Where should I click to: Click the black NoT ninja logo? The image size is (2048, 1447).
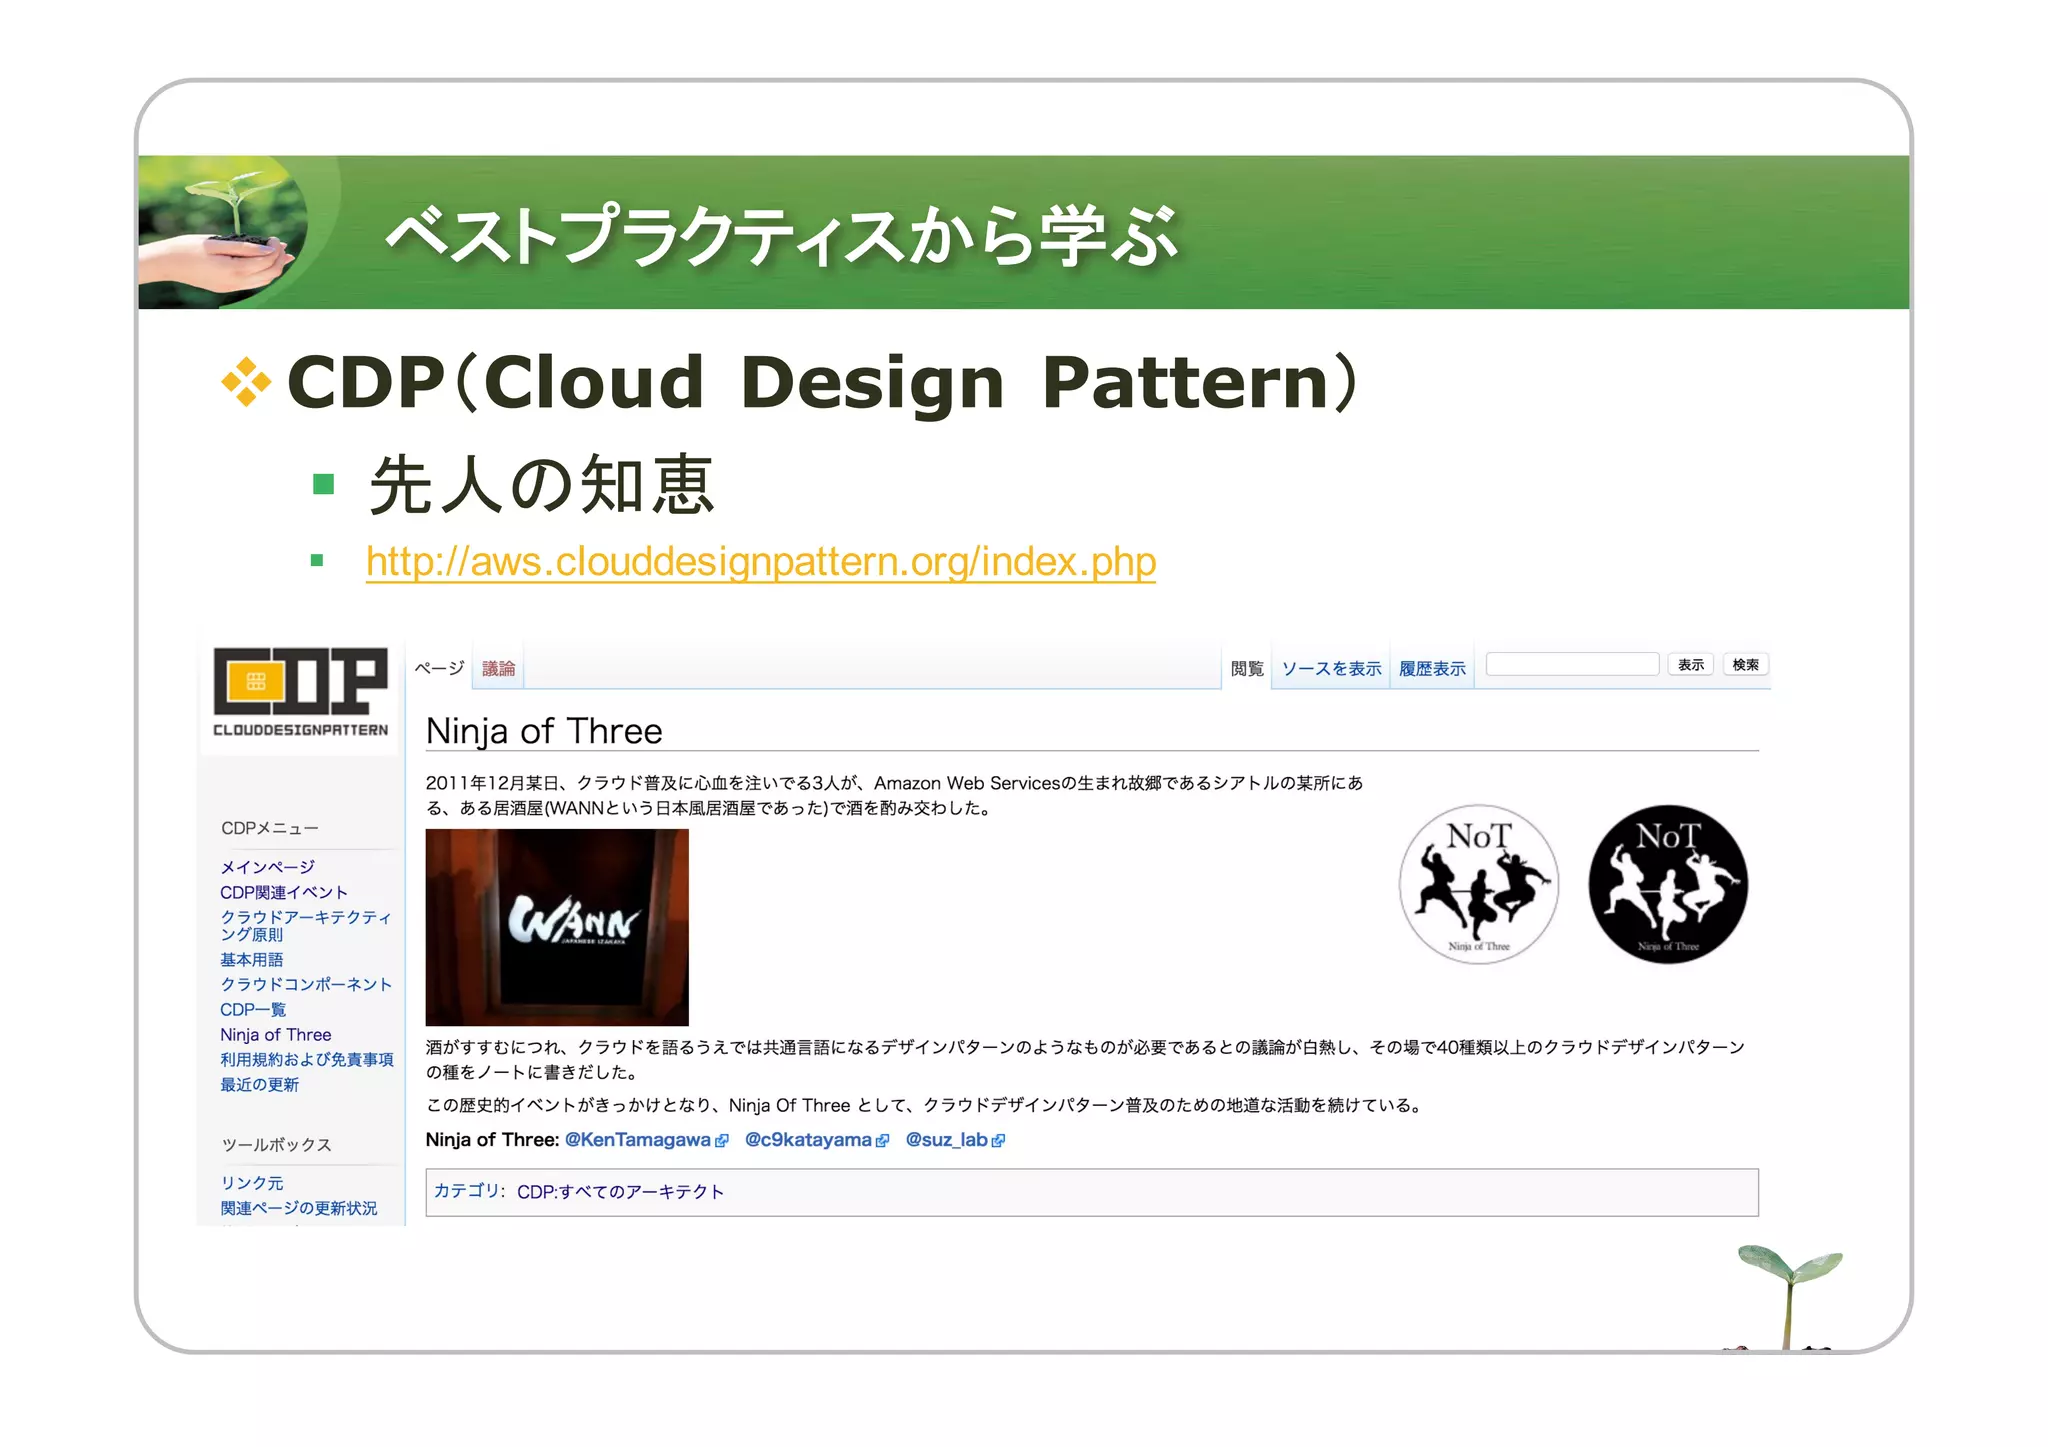click(x=1668, y=884)
